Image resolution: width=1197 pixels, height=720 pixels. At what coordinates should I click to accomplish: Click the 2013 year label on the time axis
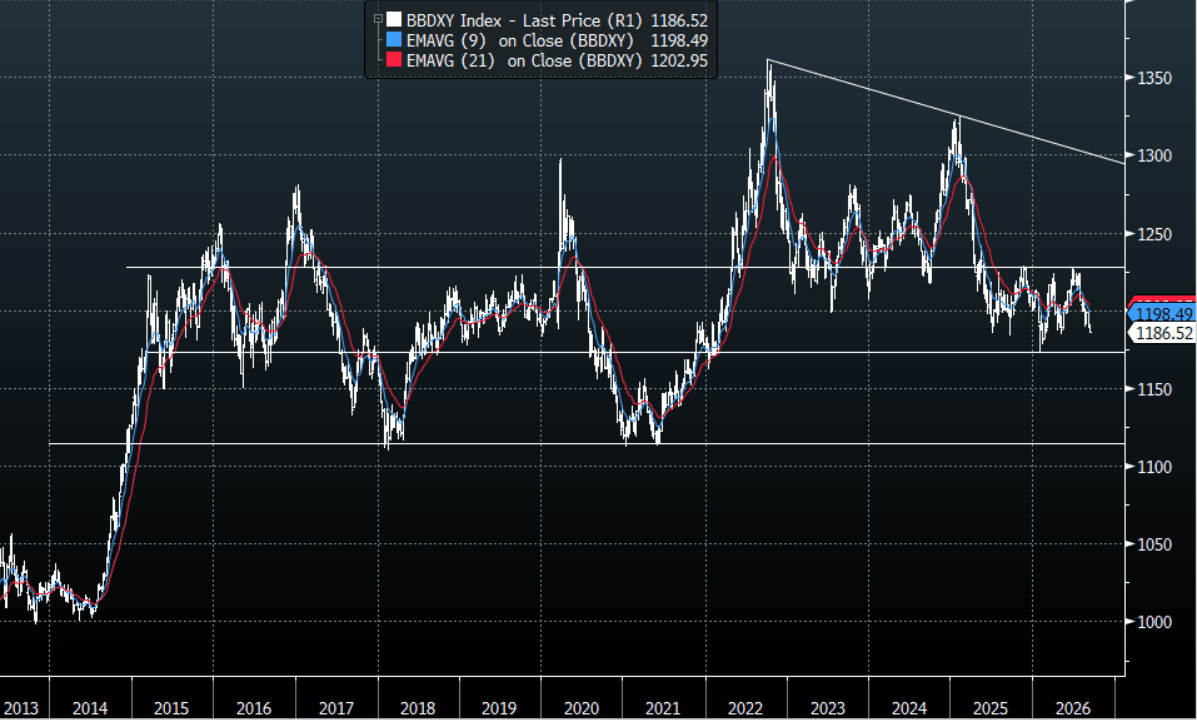[20, 709]
